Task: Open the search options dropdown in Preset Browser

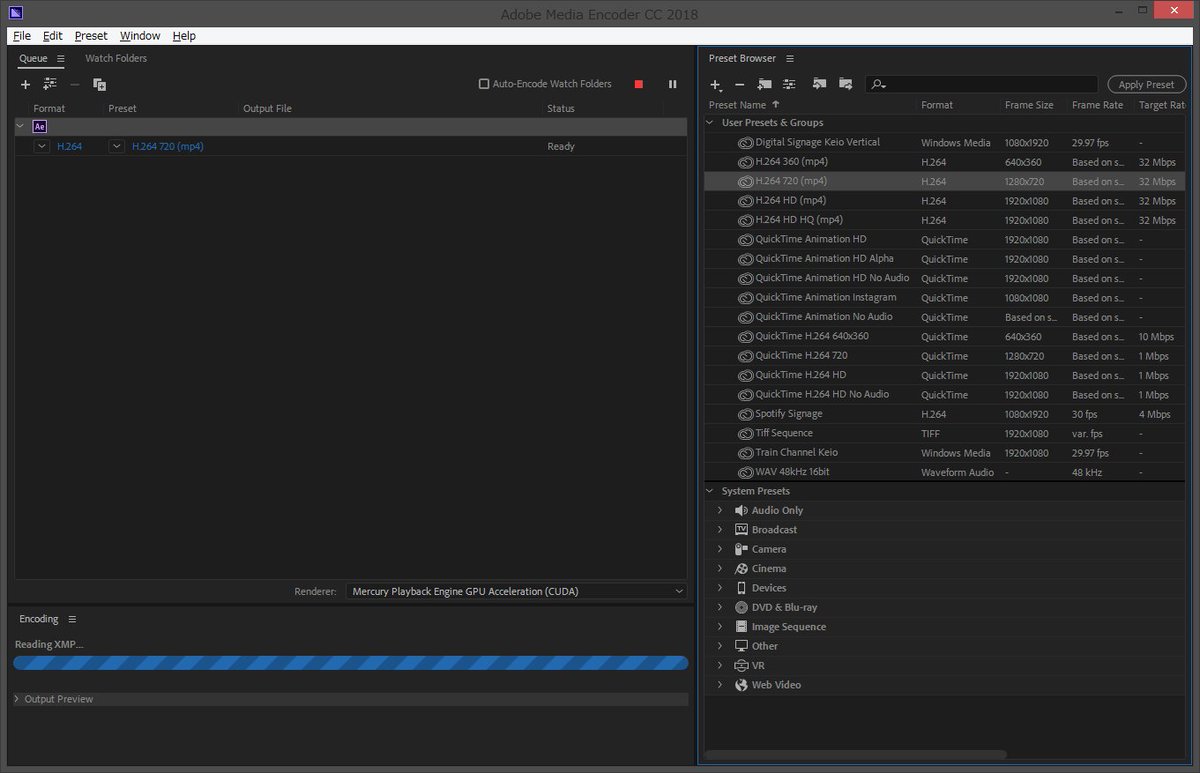Action: (x=879, y=85)
